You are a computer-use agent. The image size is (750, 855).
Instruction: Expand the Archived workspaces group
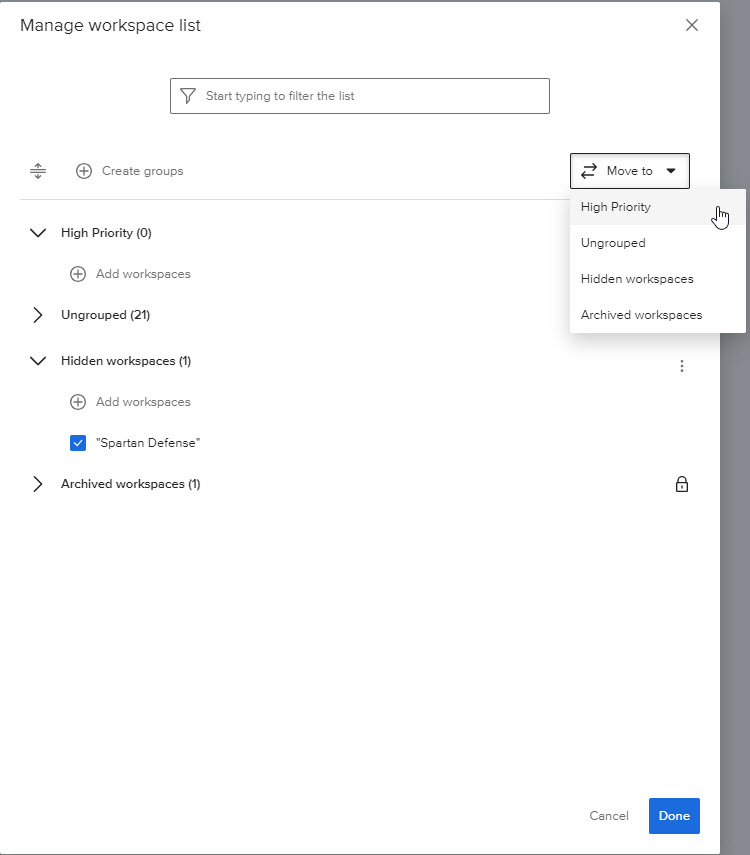pos(38,484)
